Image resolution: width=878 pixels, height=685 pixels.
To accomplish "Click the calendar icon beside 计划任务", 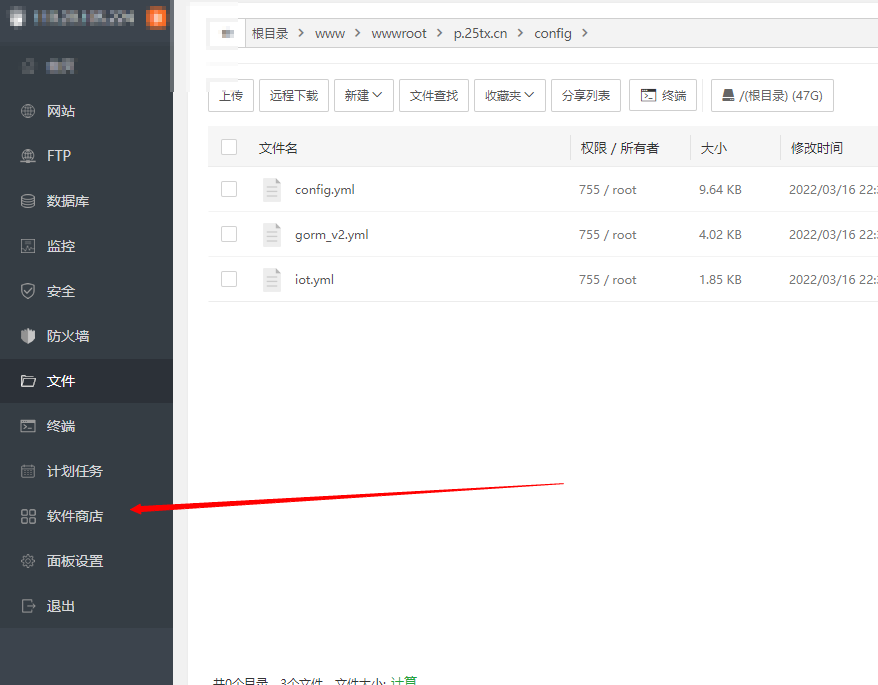I will [28, 471].
